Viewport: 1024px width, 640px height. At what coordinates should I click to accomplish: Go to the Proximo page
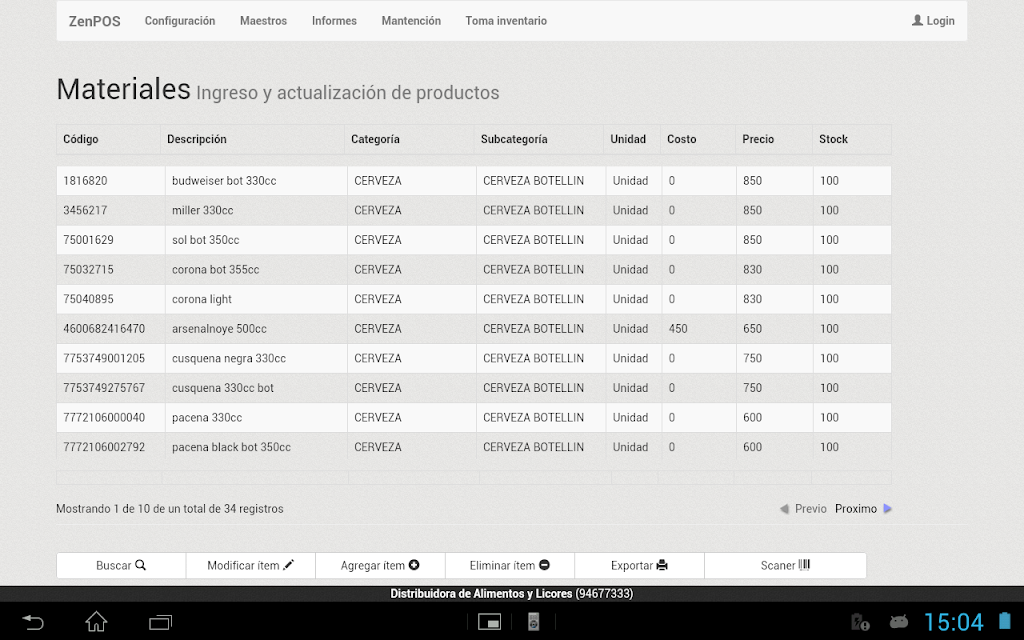[x=863, y=509]
